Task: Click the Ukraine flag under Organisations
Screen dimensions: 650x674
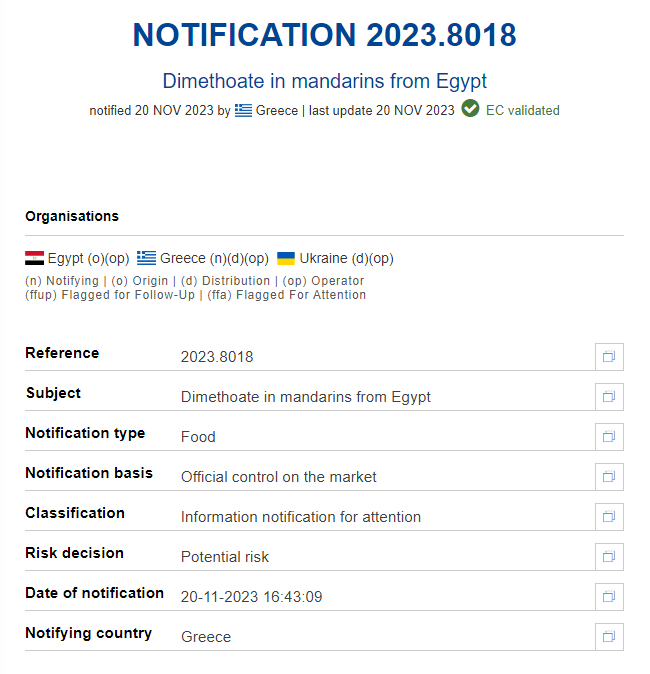Action: point(286,258)
